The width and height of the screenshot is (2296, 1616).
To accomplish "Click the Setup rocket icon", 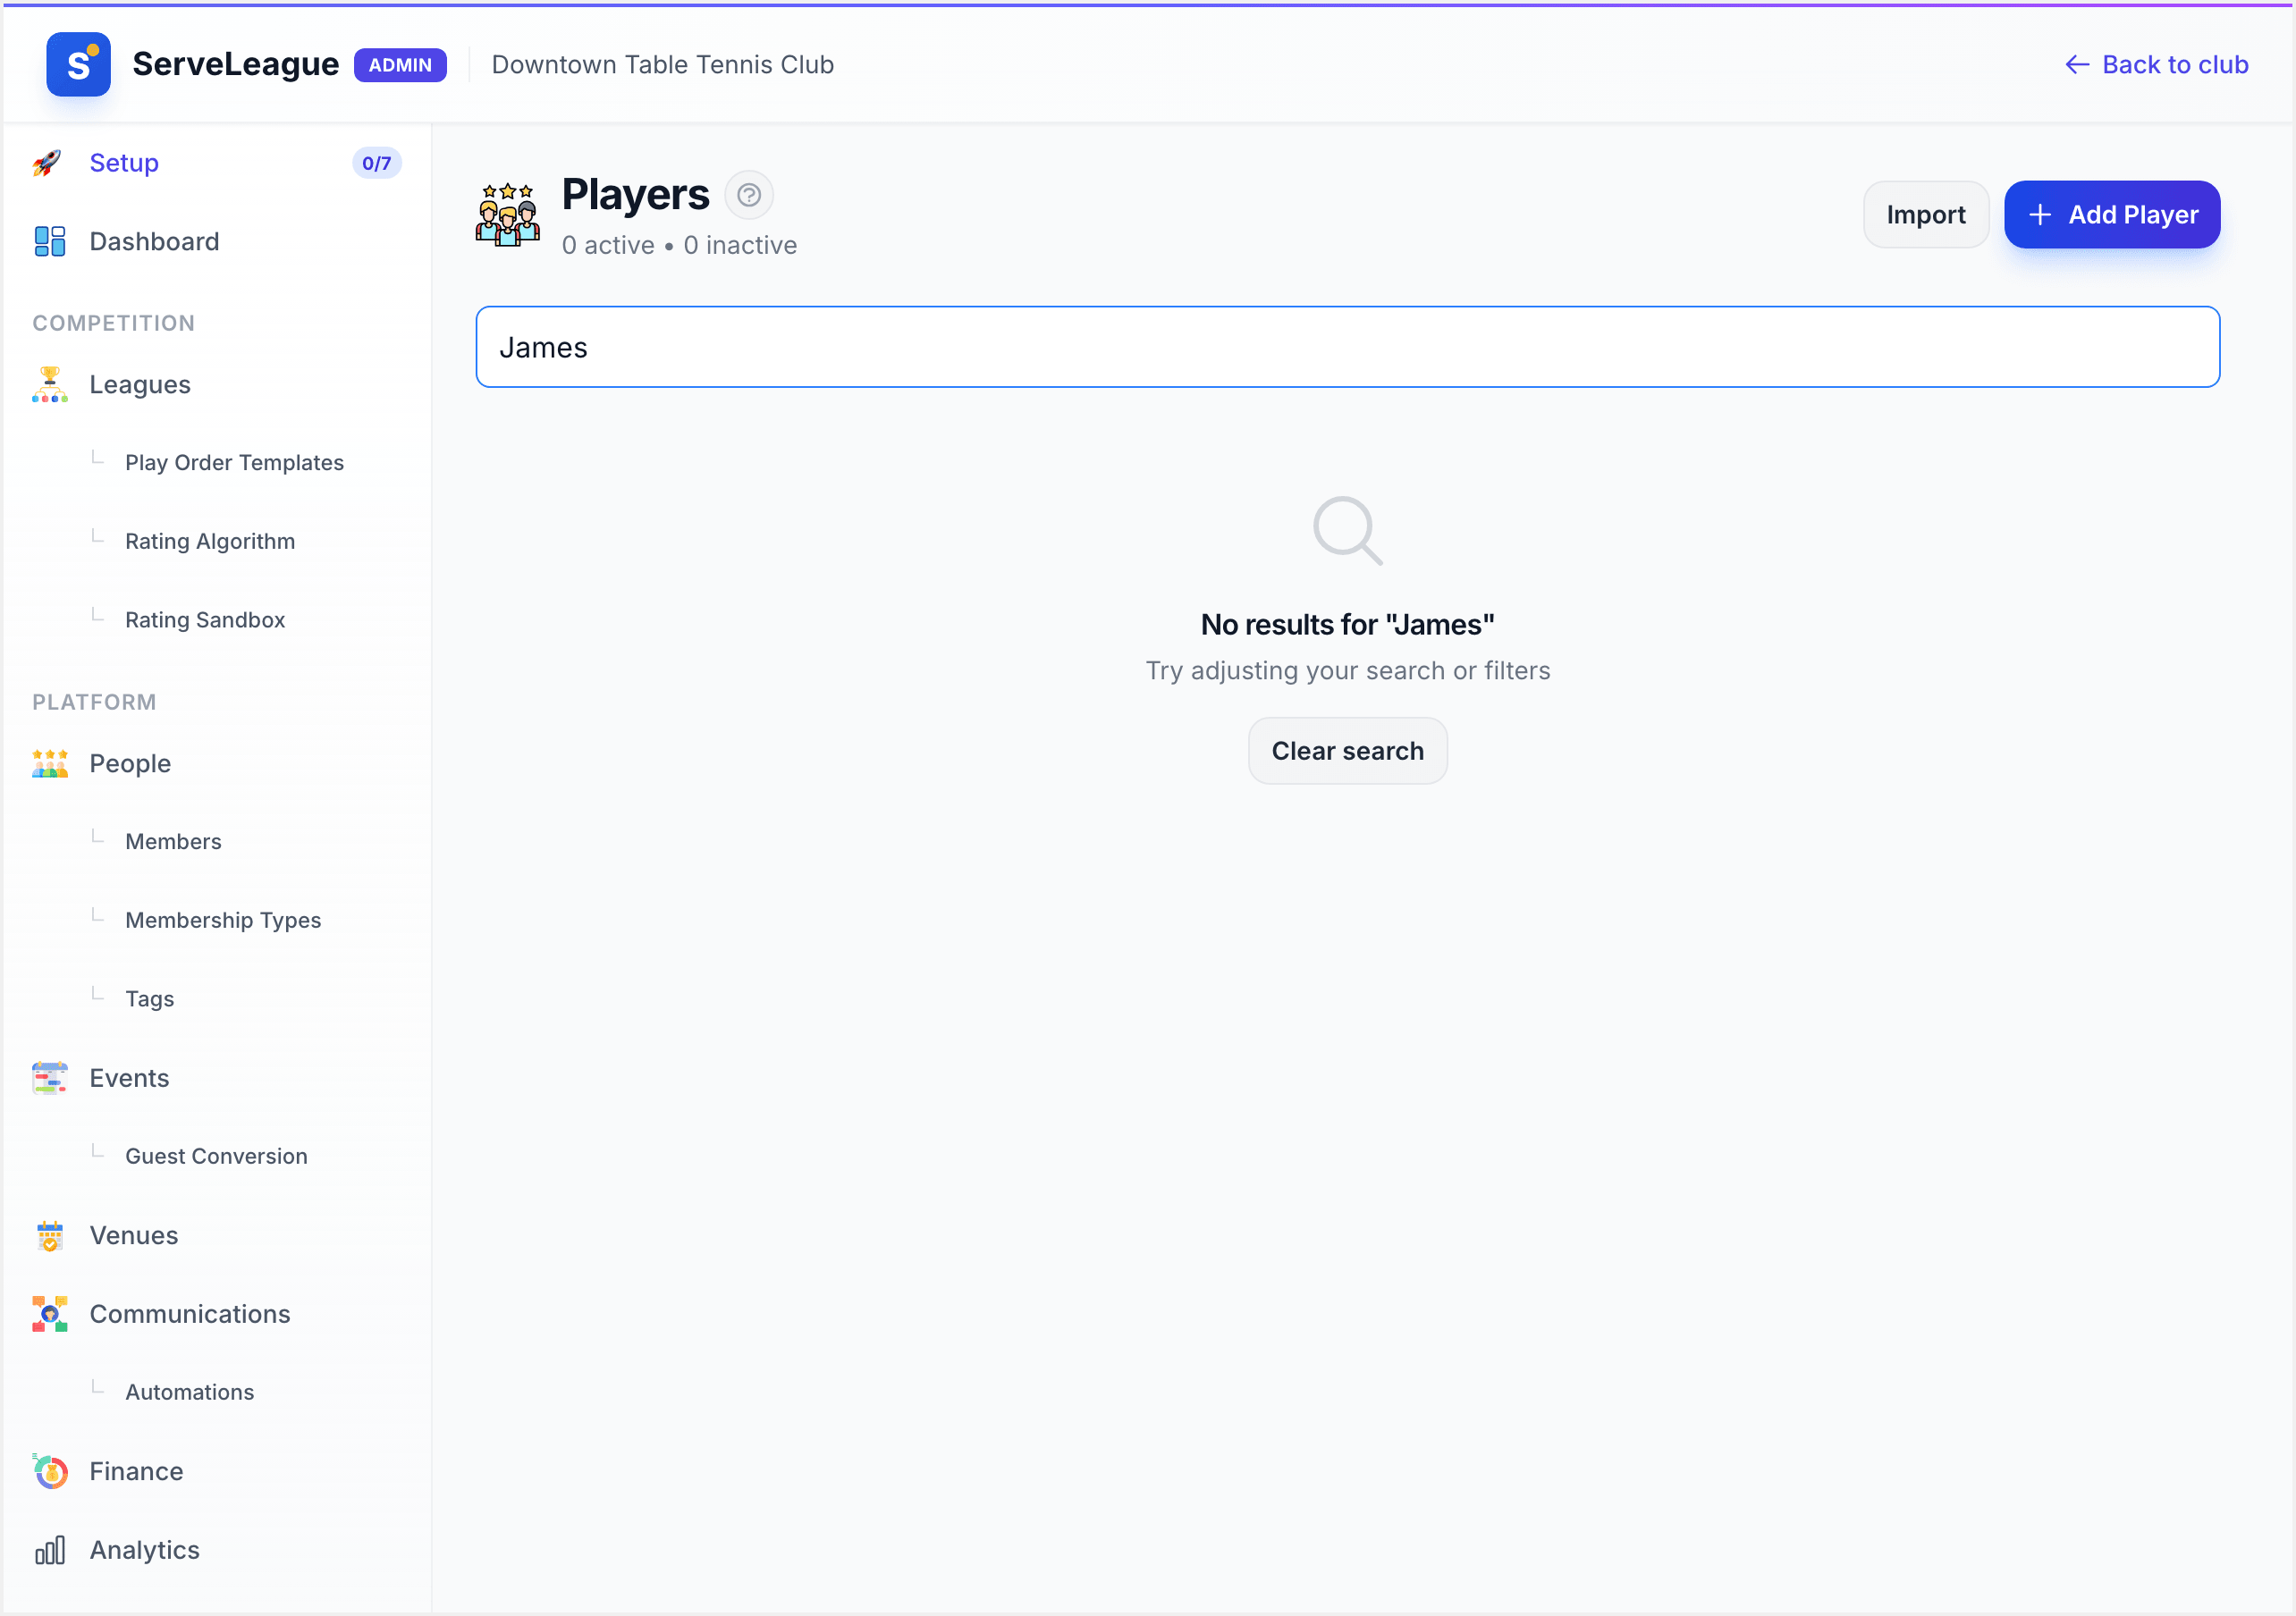I will (48, 163).
